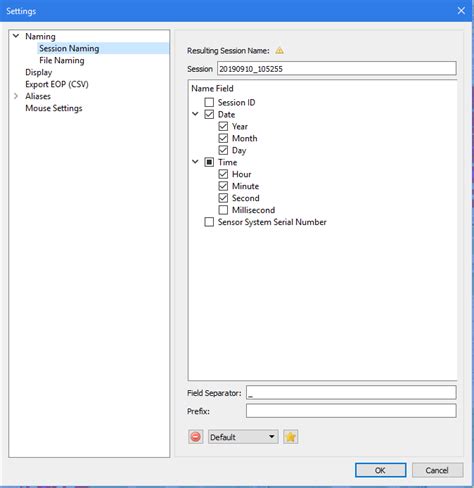474x488 pixels.
Task: Open File Naming settings
Action: (62, 60)
